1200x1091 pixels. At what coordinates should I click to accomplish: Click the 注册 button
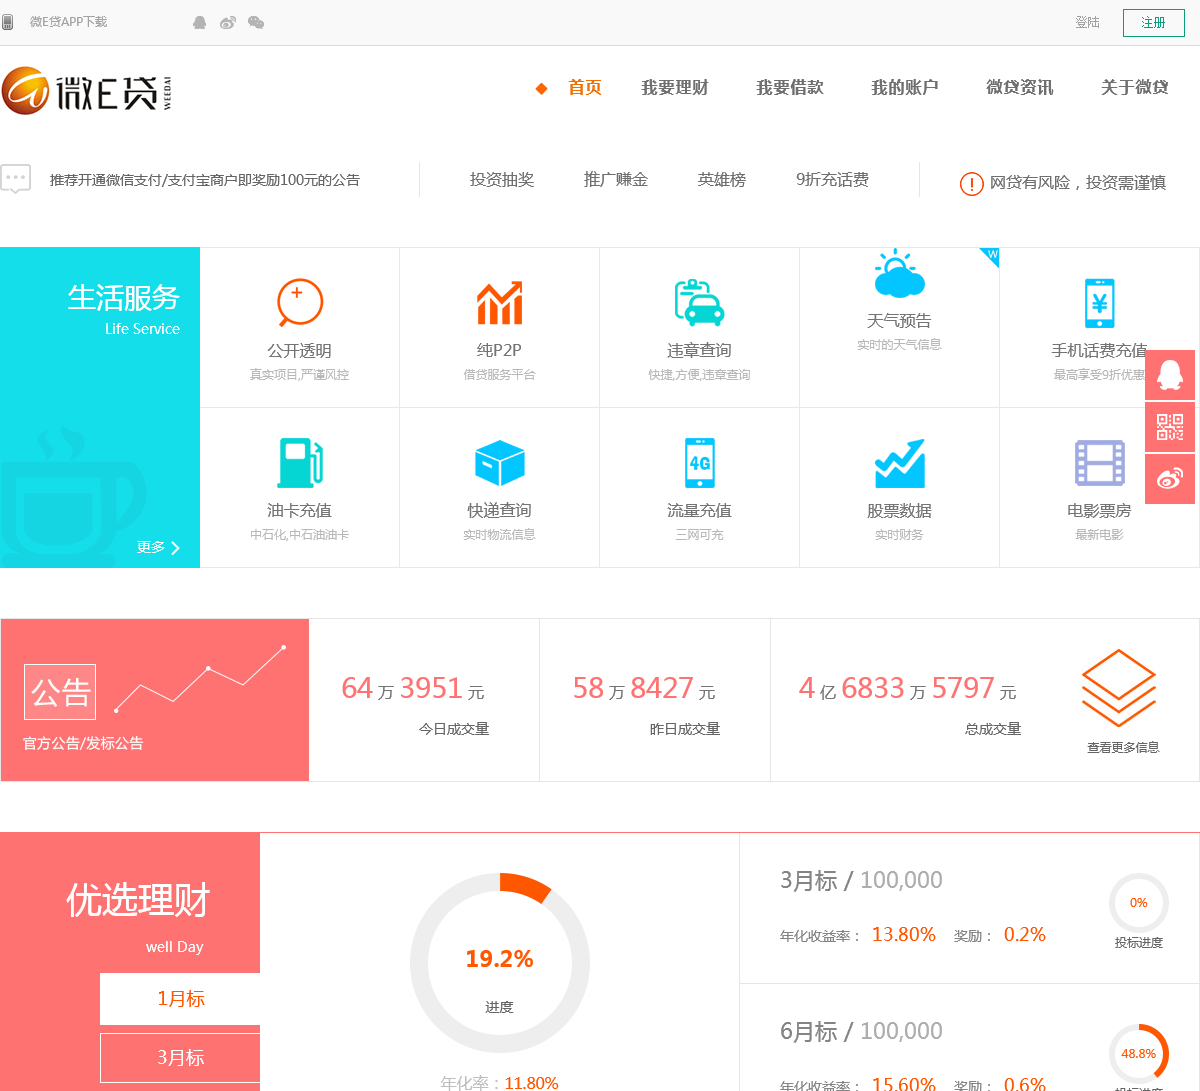(1154, 22)
